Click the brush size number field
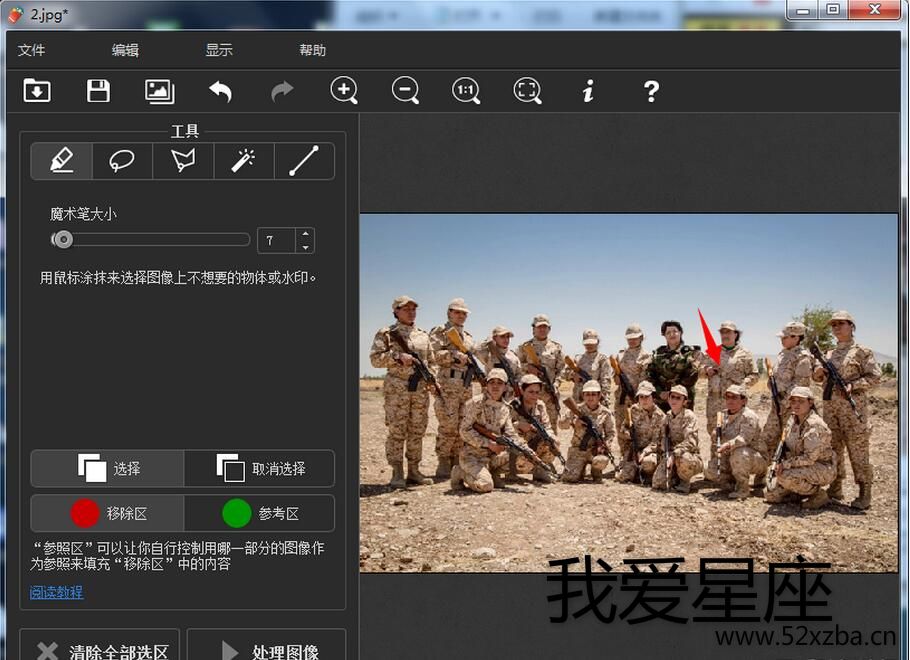910x660 pixels. tap(276, 240)
